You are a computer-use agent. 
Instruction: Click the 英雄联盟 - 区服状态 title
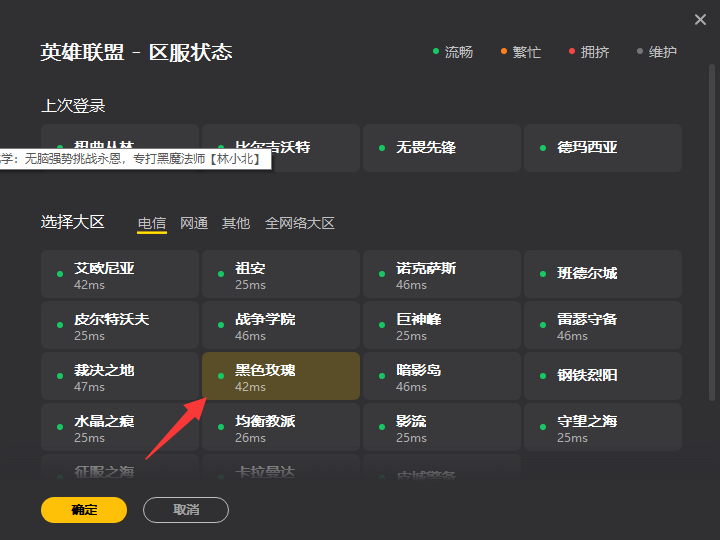coord(136,52)
